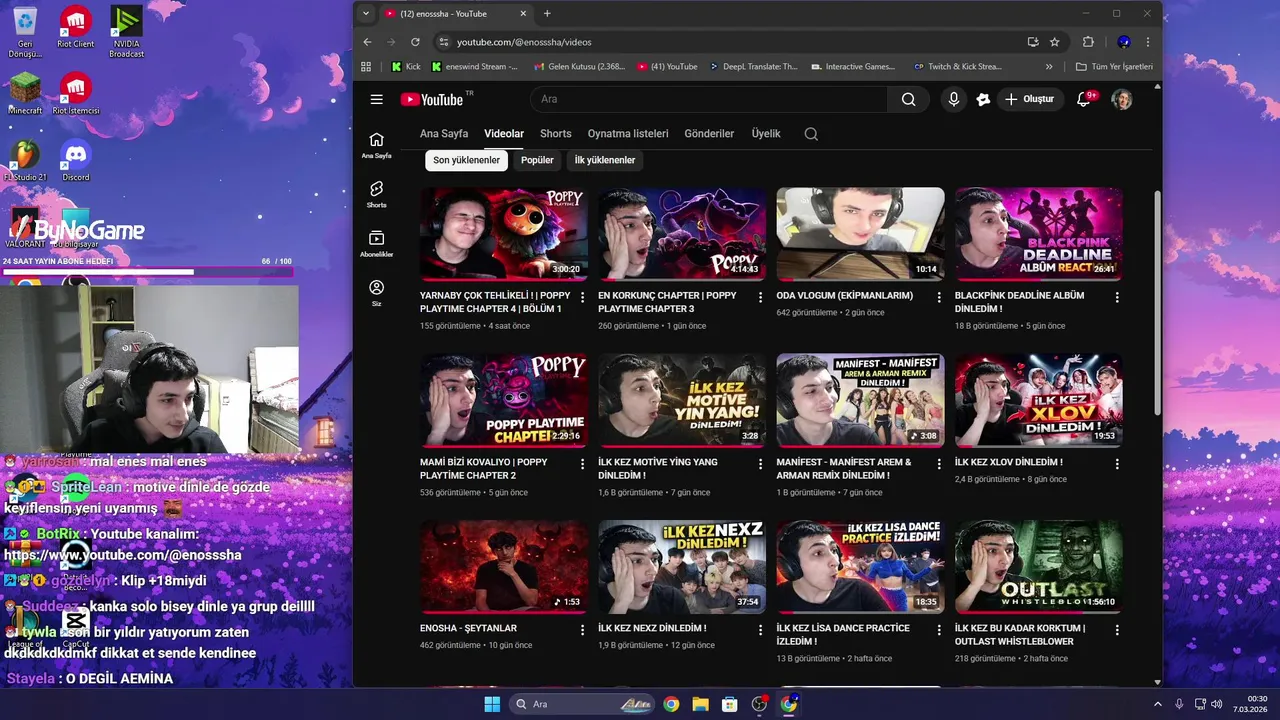Open the Twitch & Kick Stream bookmark

[x=958, y=67]
